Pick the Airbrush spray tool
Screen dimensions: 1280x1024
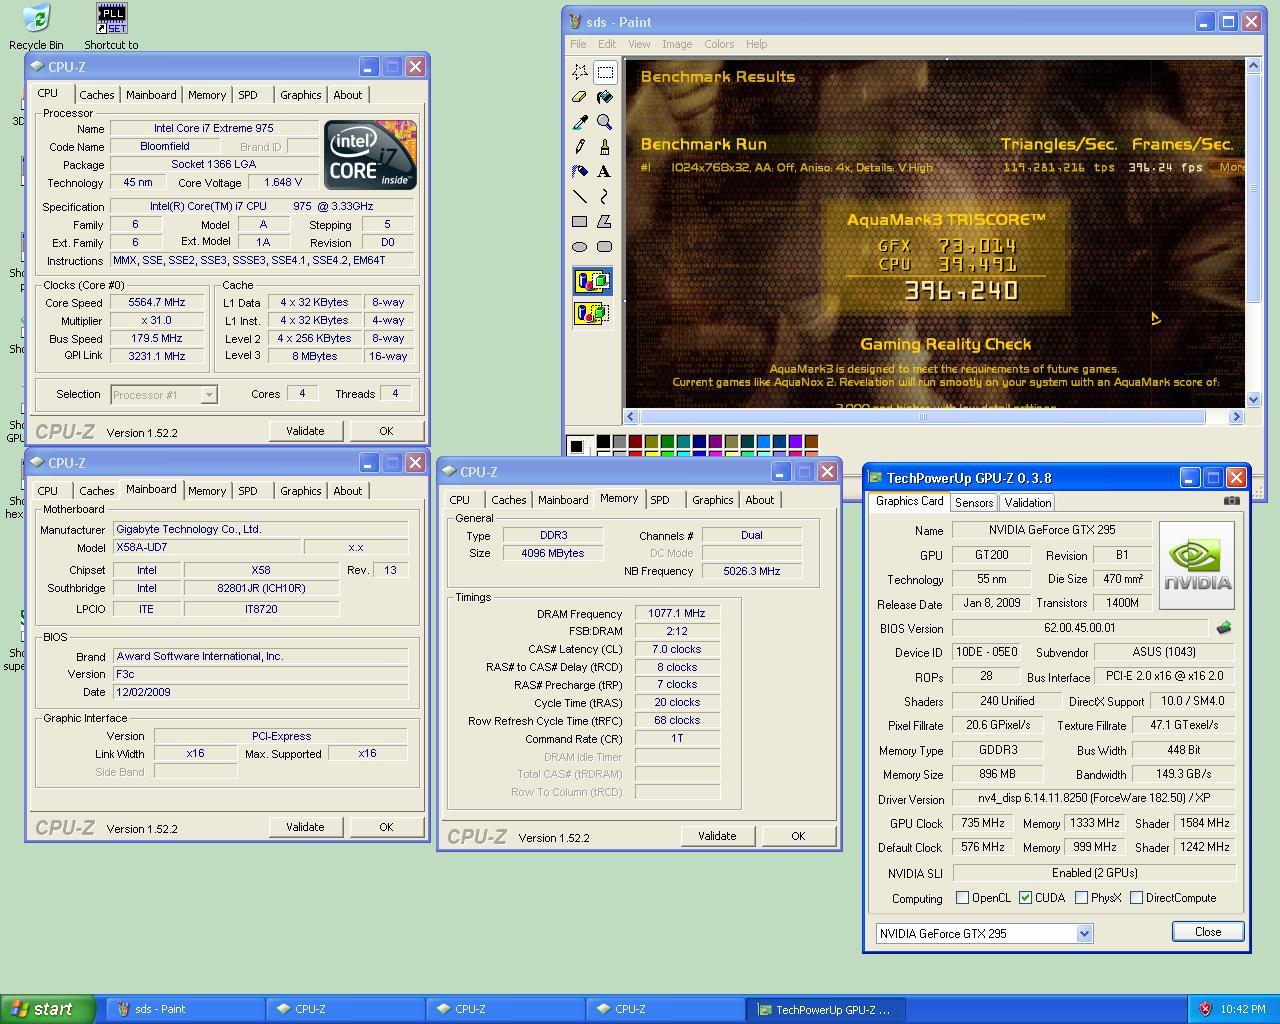580,172
